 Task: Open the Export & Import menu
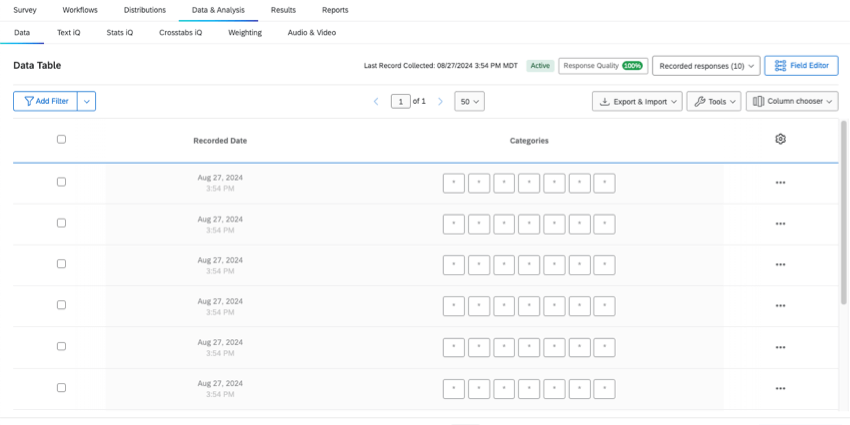(637, 102)
